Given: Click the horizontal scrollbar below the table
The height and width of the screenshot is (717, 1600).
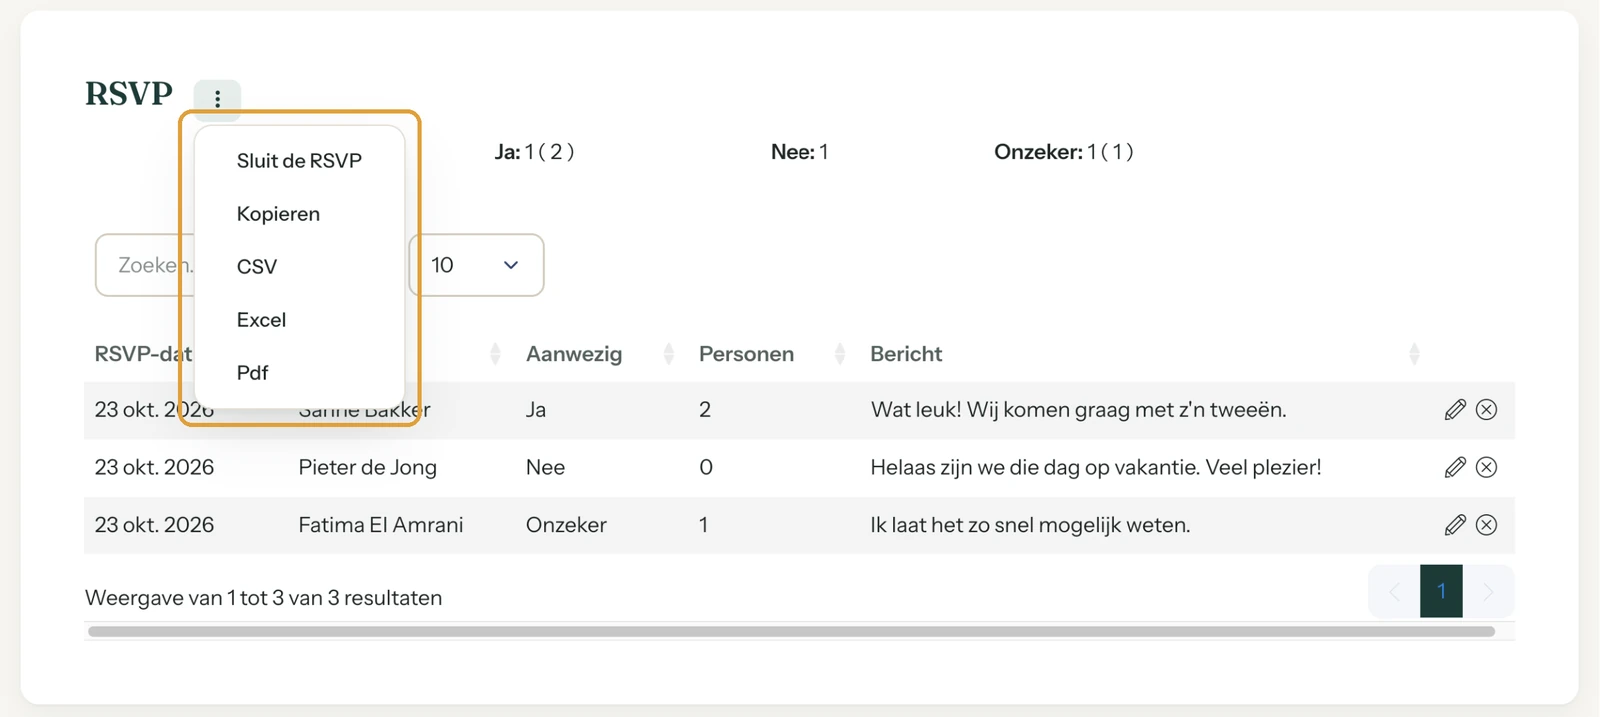Looking at the screenshot, I should click(791, 632).
